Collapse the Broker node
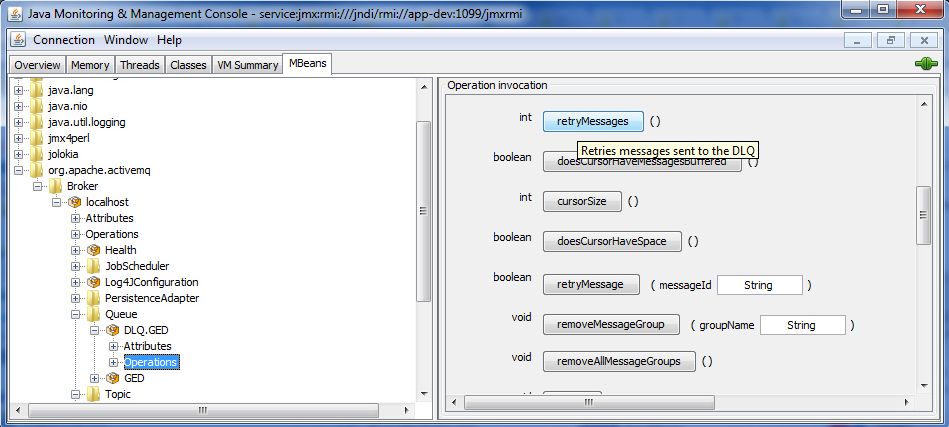 click(x=38, y=186)
